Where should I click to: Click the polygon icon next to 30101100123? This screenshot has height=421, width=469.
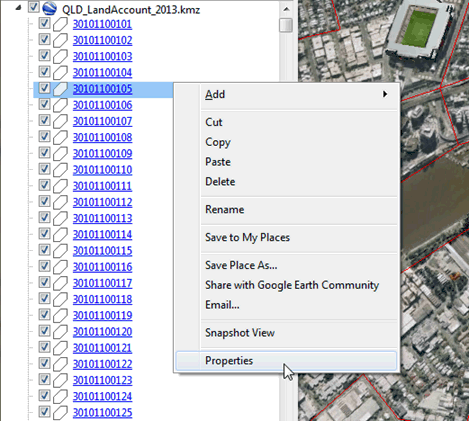[60, 380]
